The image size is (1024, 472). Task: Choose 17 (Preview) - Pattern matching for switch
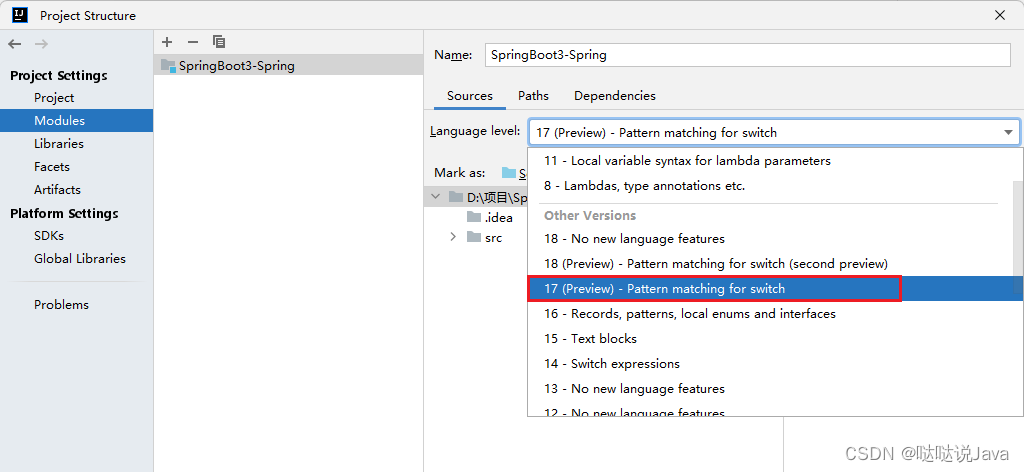point(770,289)
